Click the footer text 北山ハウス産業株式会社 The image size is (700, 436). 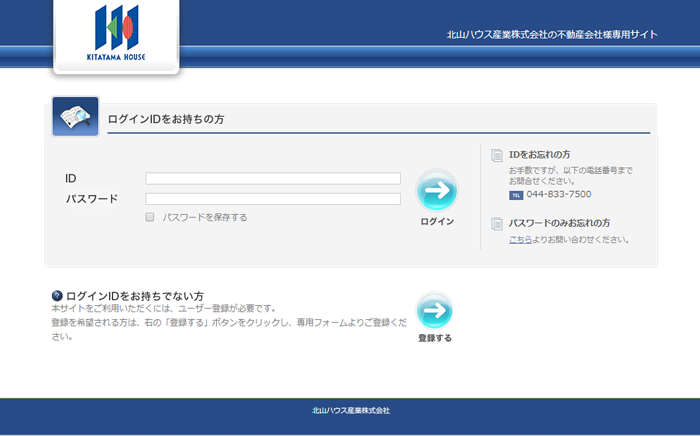point(351,411)
